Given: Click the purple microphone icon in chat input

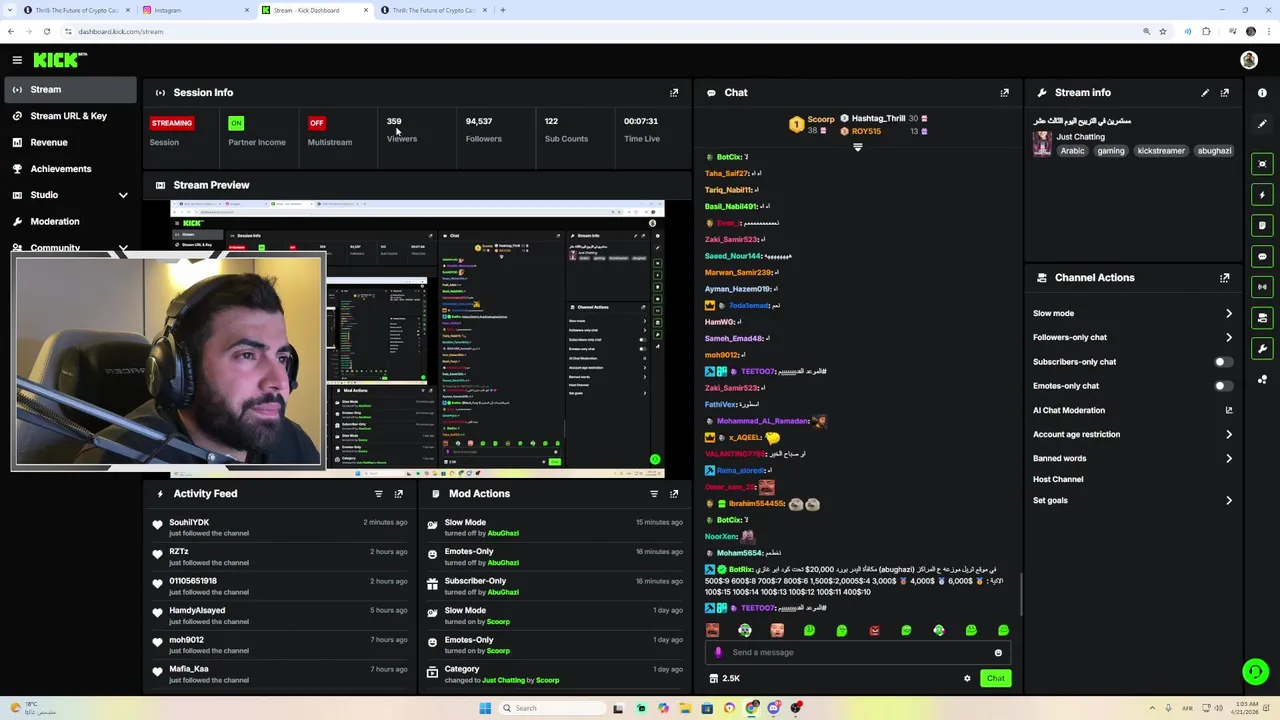Looking at the screenshot, I should tap(718, 653).
